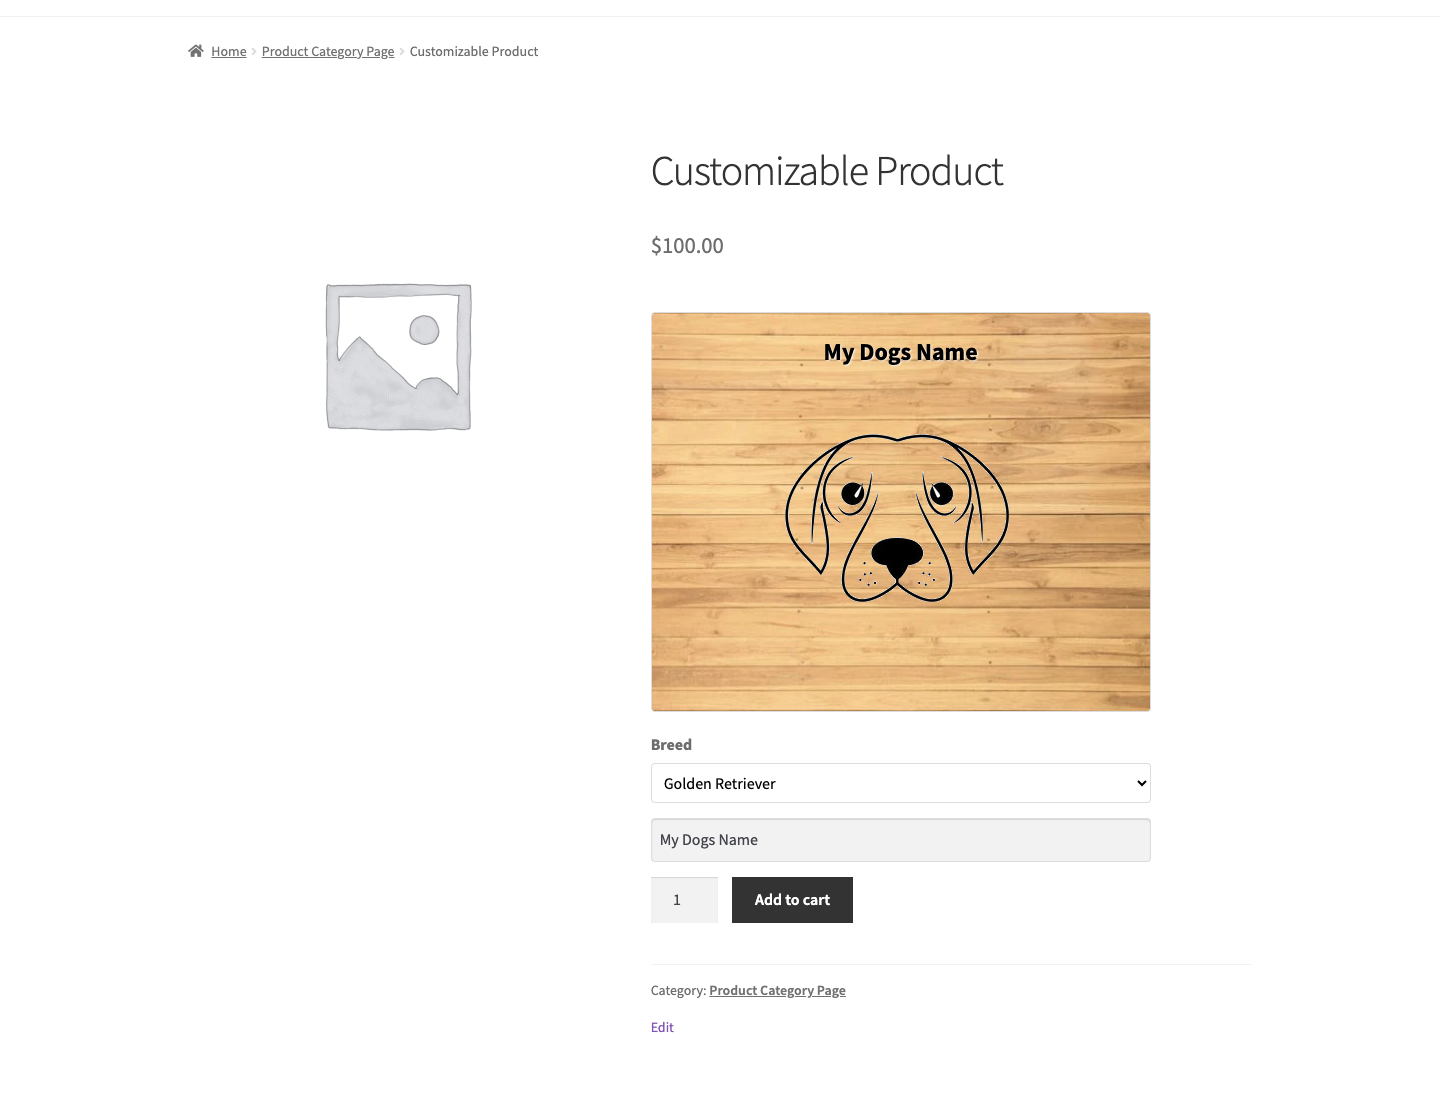Click the purple Edit link
This screenshot has height=1098, width=1440.
tap(662, 1027)
